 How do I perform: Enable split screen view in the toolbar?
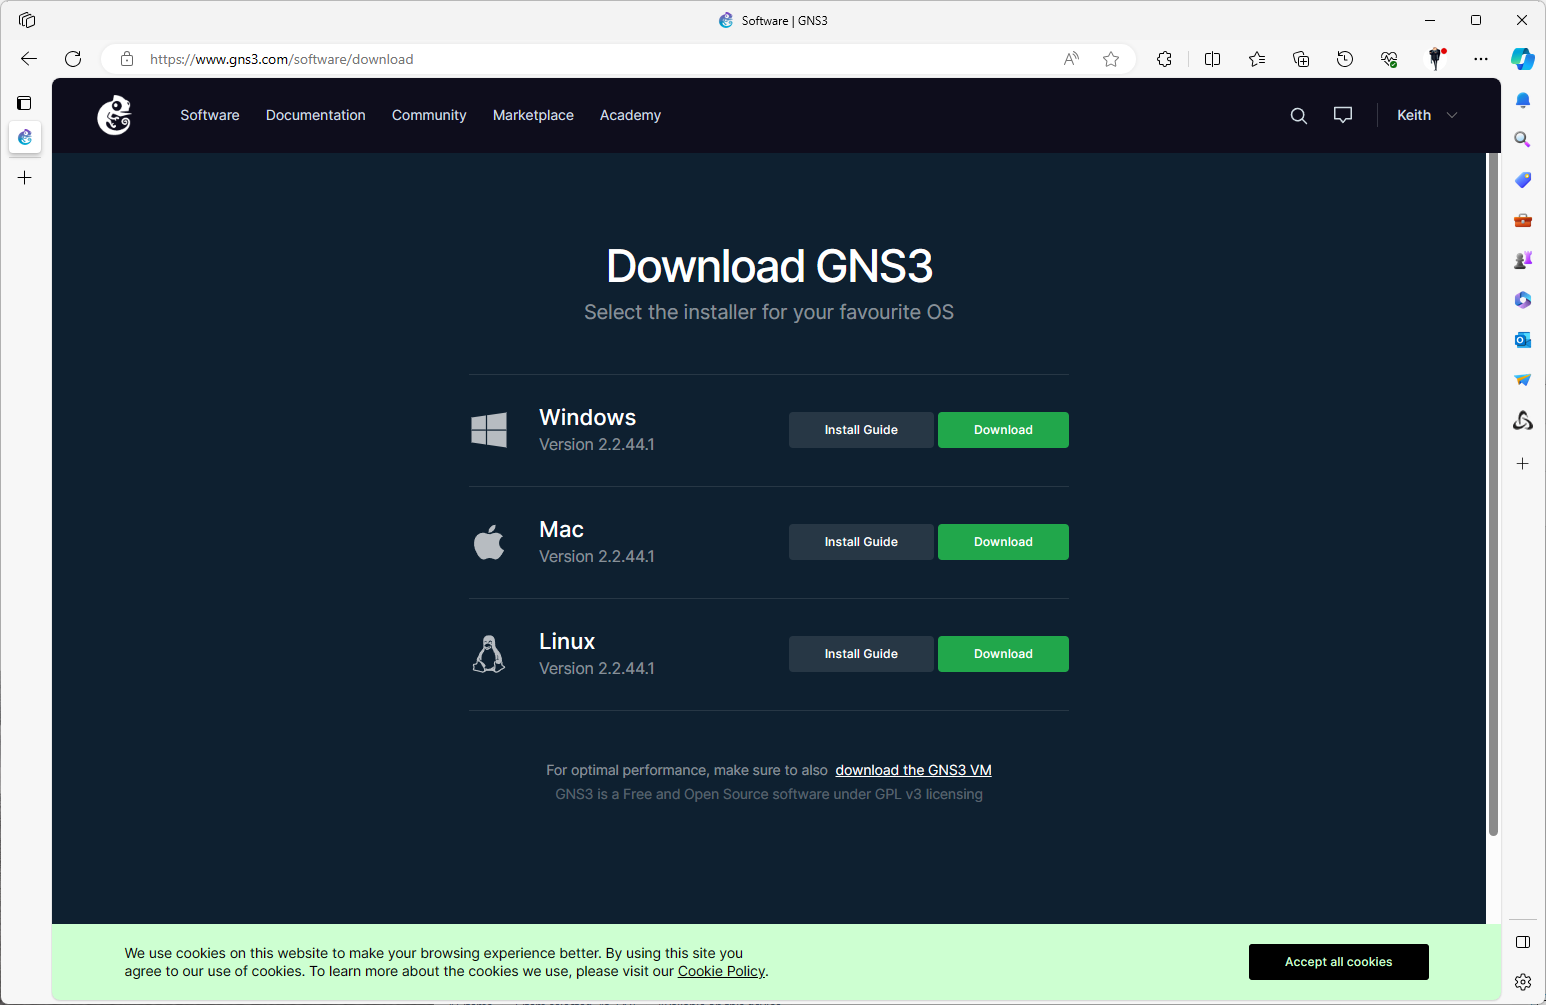click(1212, 59)
